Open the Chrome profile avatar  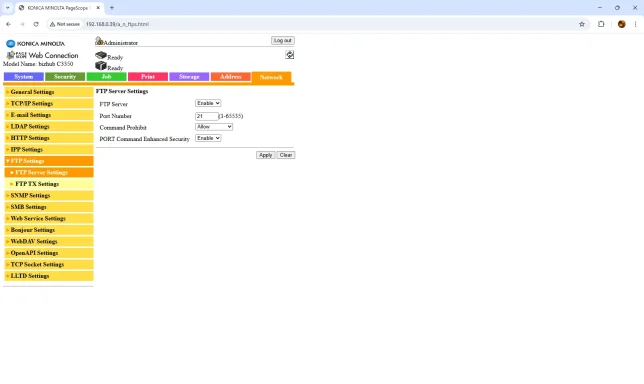click(621, 24)
